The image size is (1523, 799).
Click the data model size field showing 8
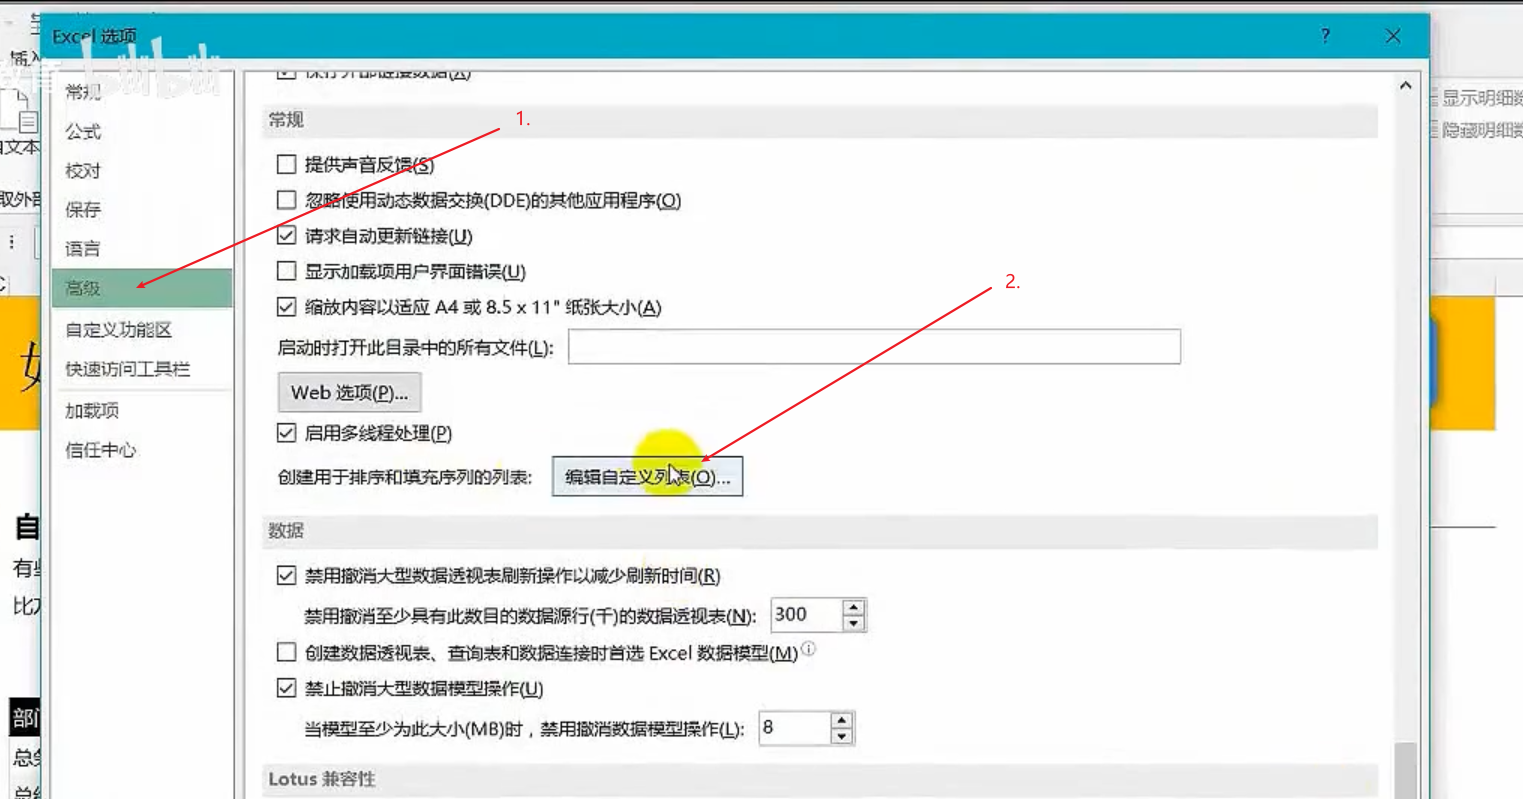(794, 728)
